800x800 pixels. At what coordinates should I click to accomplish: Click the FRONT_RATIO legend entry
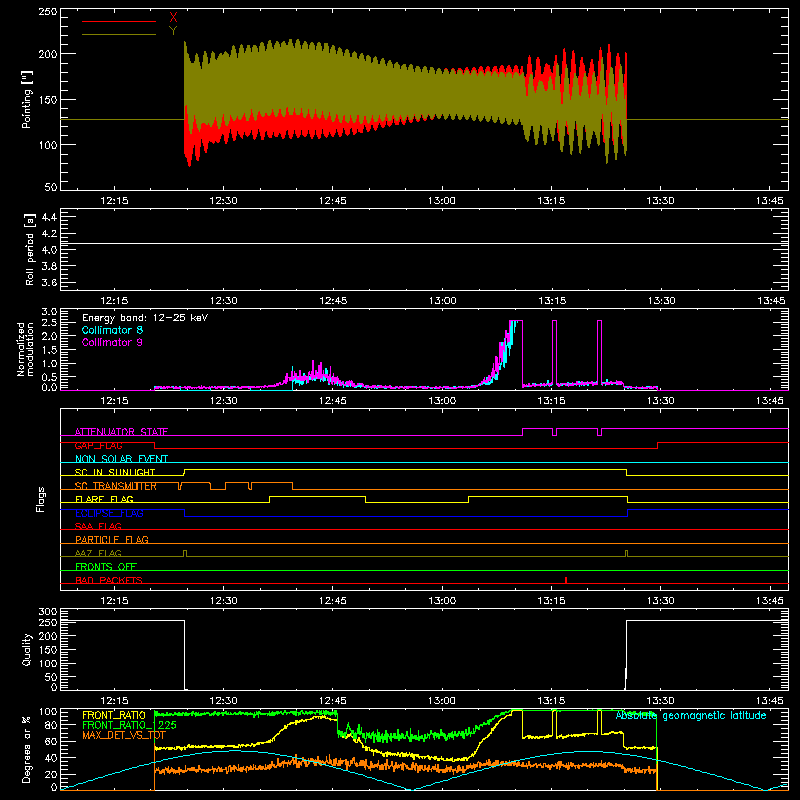click(114, 715)
